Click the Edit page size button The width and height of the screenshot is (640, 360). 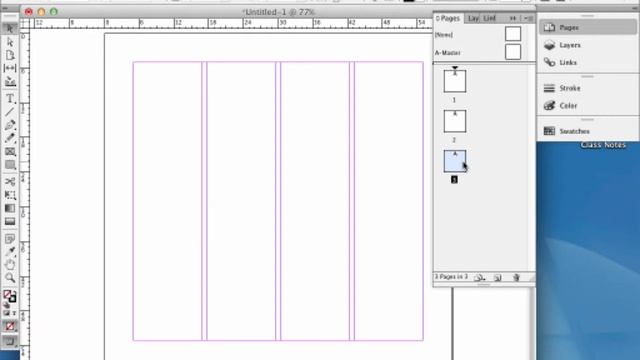(x=479, y=278)
